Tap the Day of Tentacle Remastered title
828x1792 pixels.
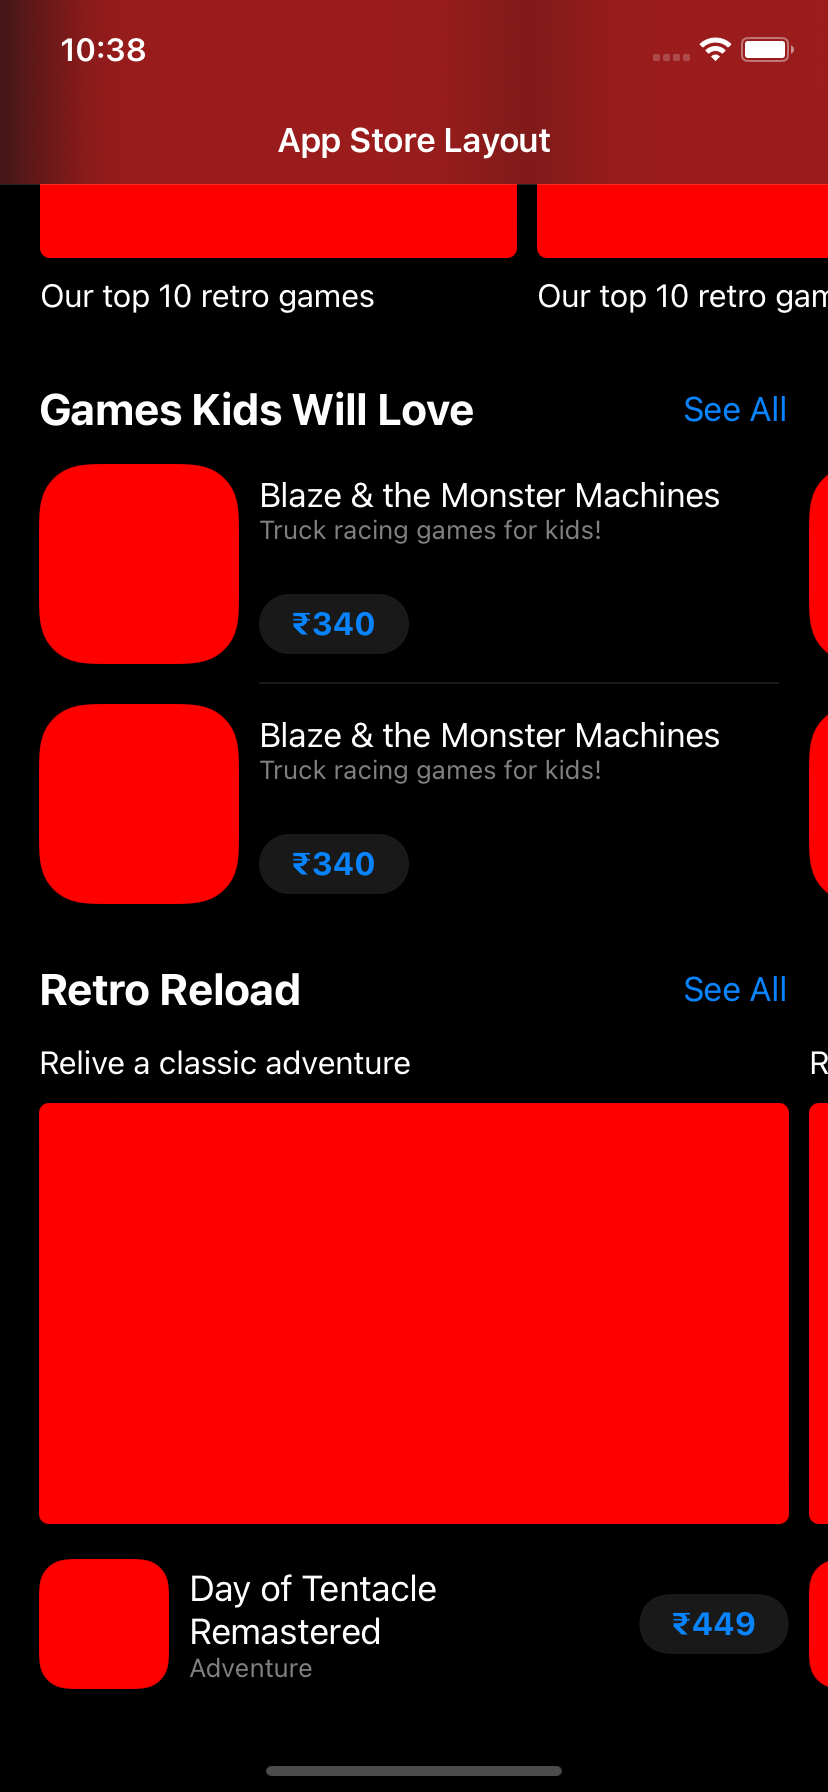point(313,1610)
